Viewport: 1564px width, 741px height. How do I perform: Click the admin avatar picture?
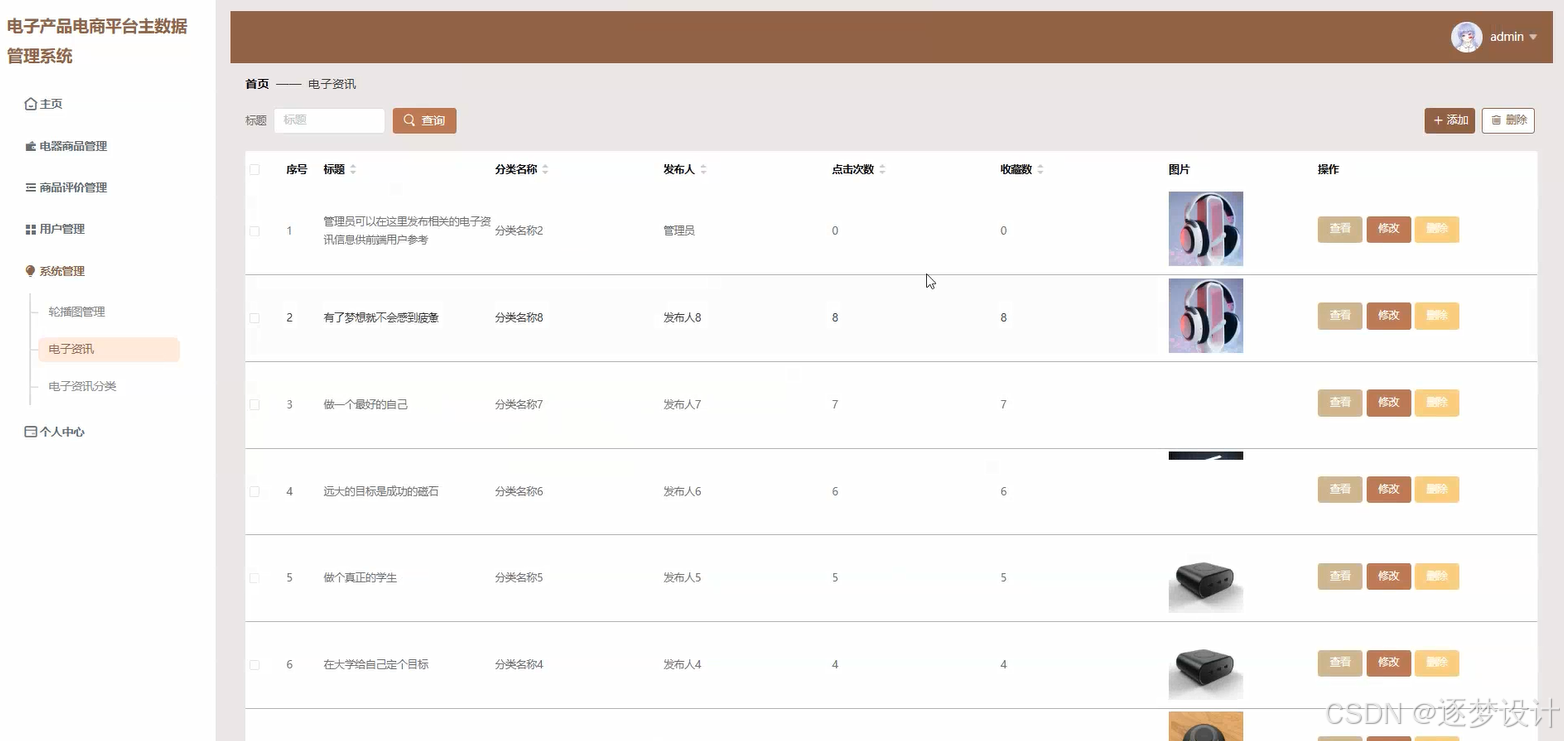1466,37
